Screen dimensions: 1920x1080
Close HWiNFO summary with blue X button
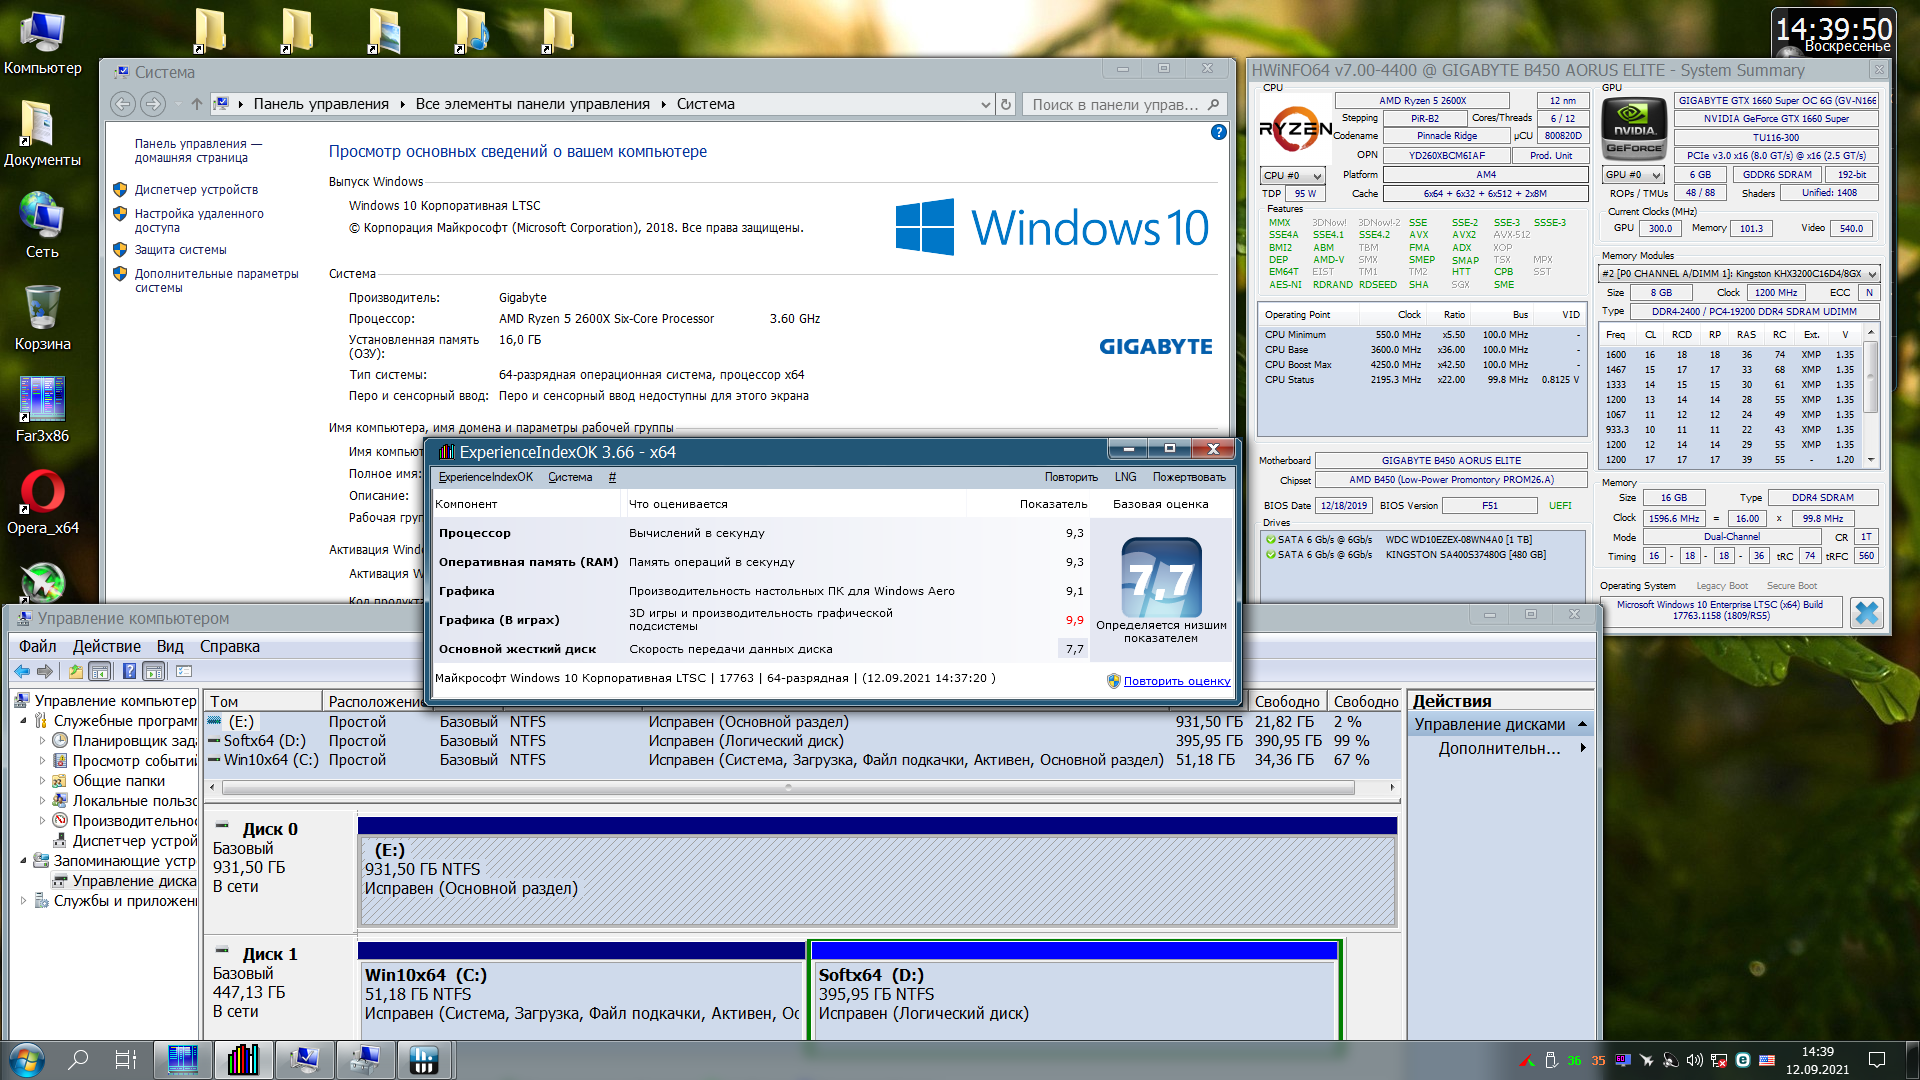click(1866, 612)
